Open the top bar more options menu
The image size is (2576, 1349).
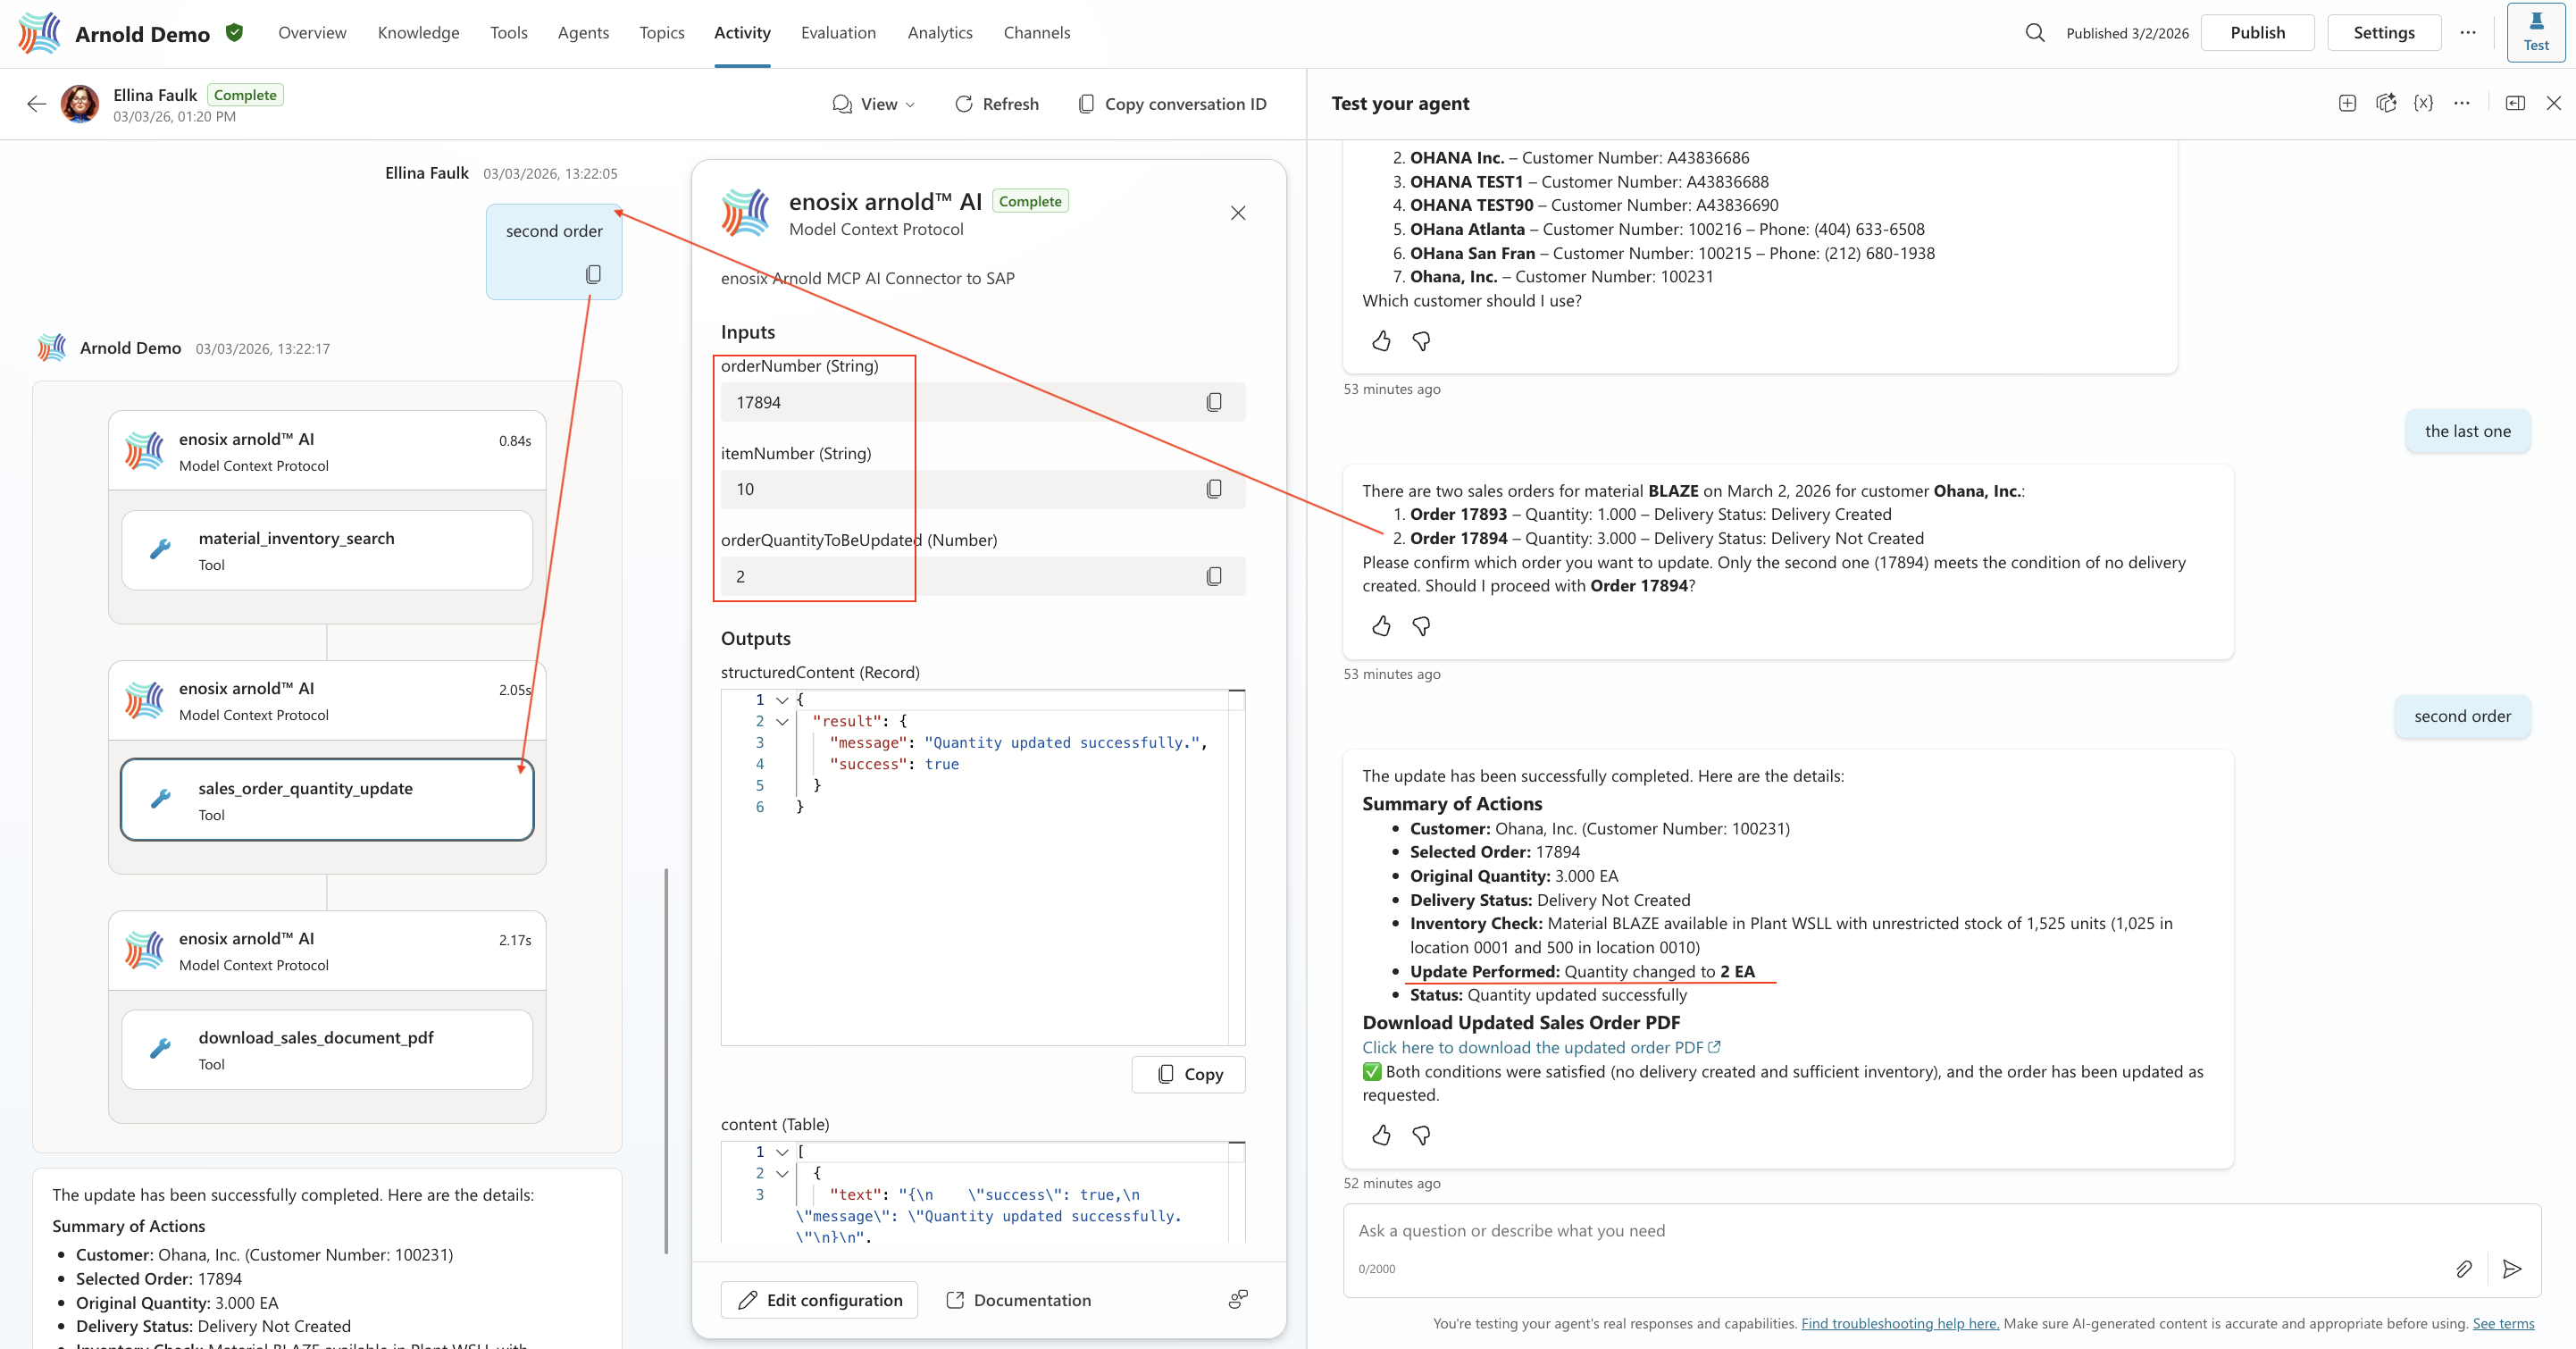[x=2468, y=33]
